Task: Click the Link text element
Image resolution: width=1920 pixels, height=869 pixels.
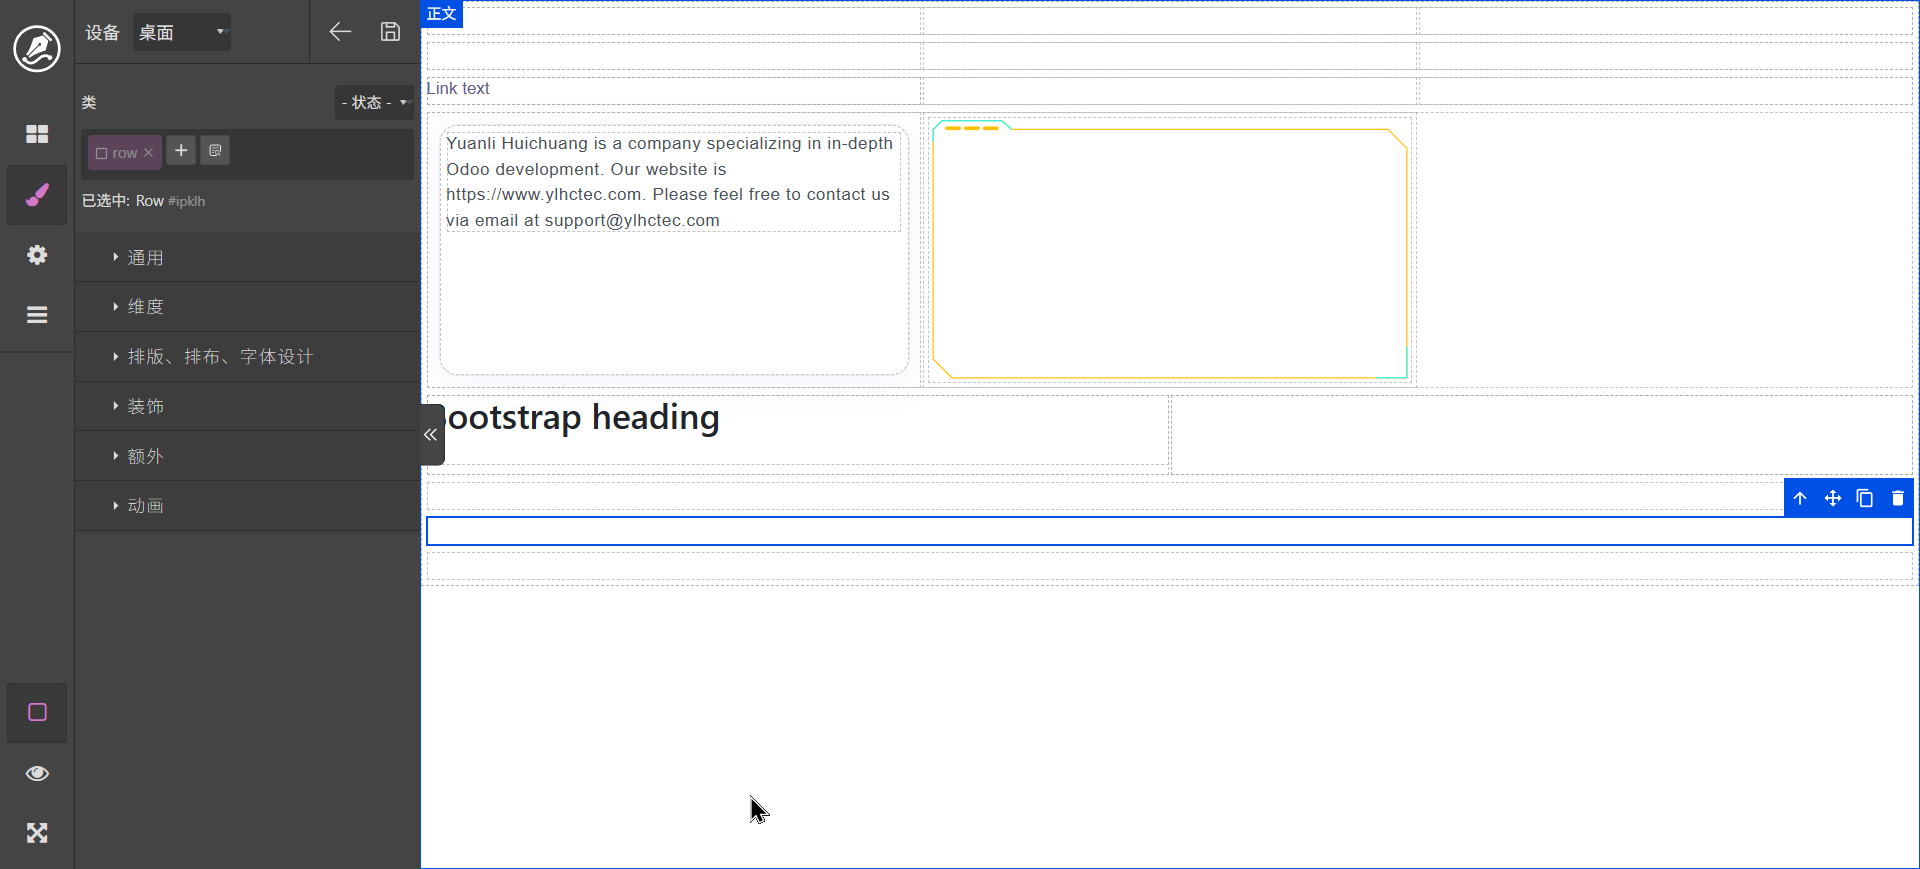Action: (x=458, y=89)
